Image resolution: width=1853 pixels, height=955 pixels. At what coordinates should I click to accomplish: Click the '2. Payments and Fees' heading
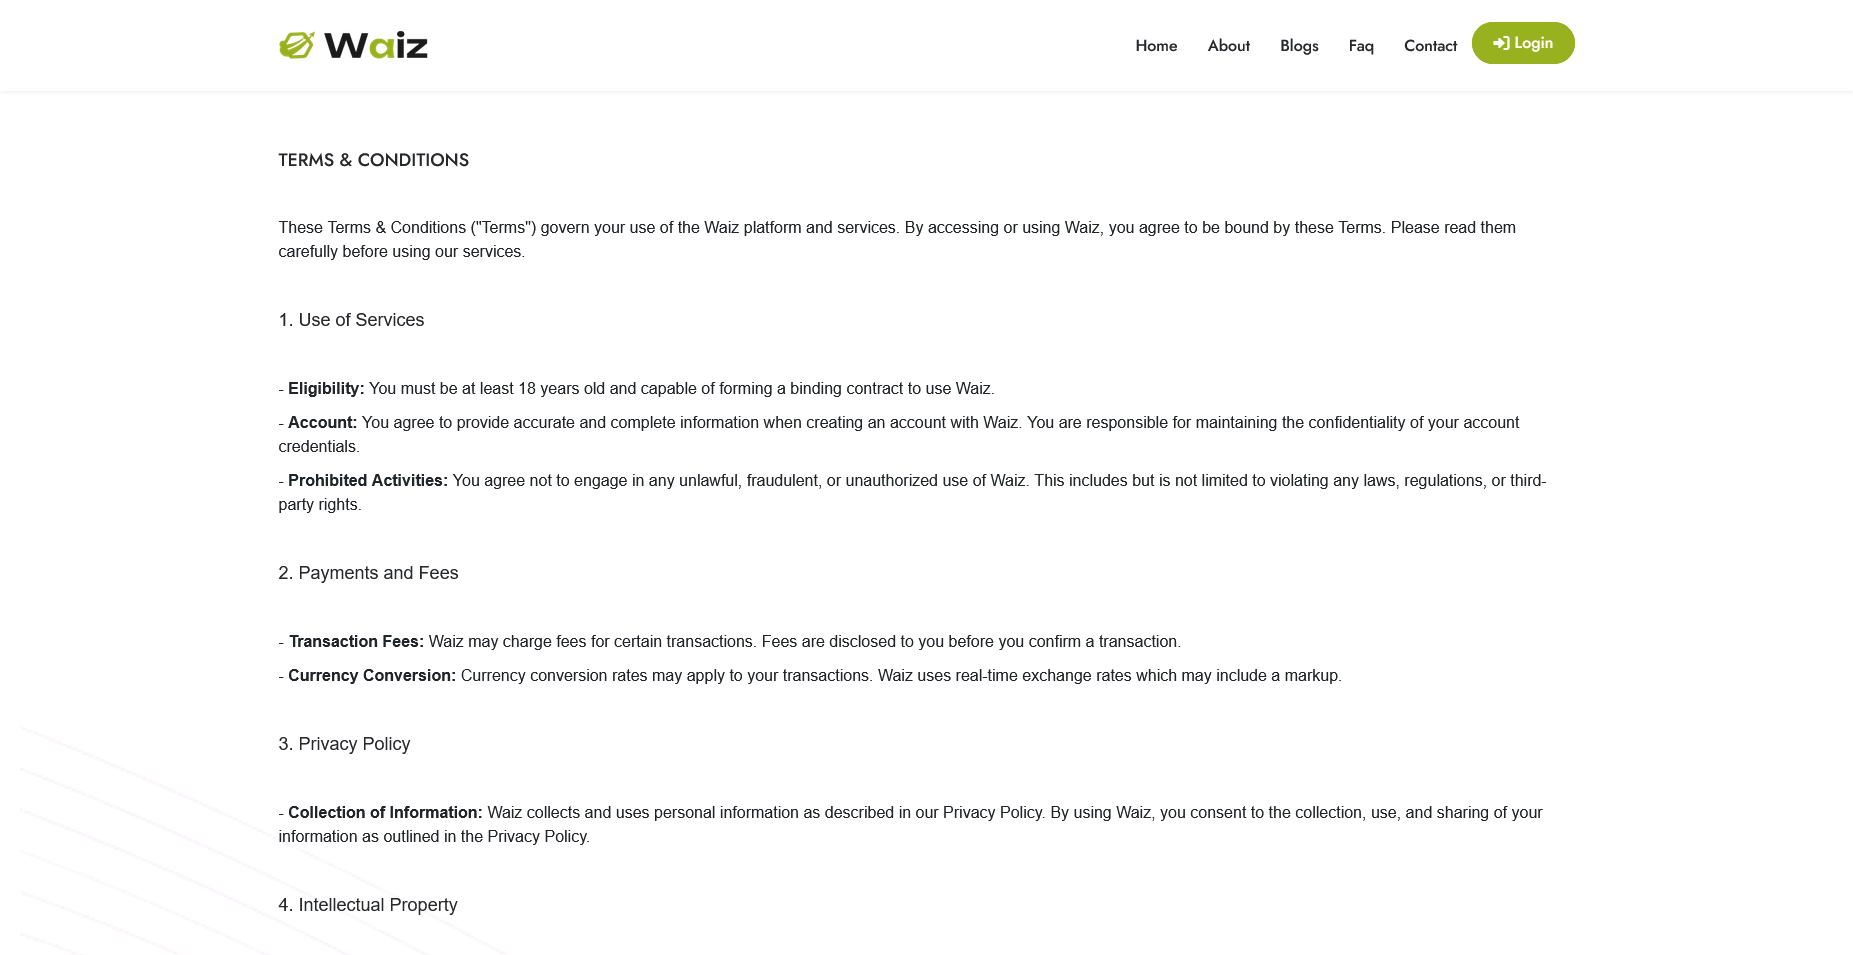click(x=368, y=573)
